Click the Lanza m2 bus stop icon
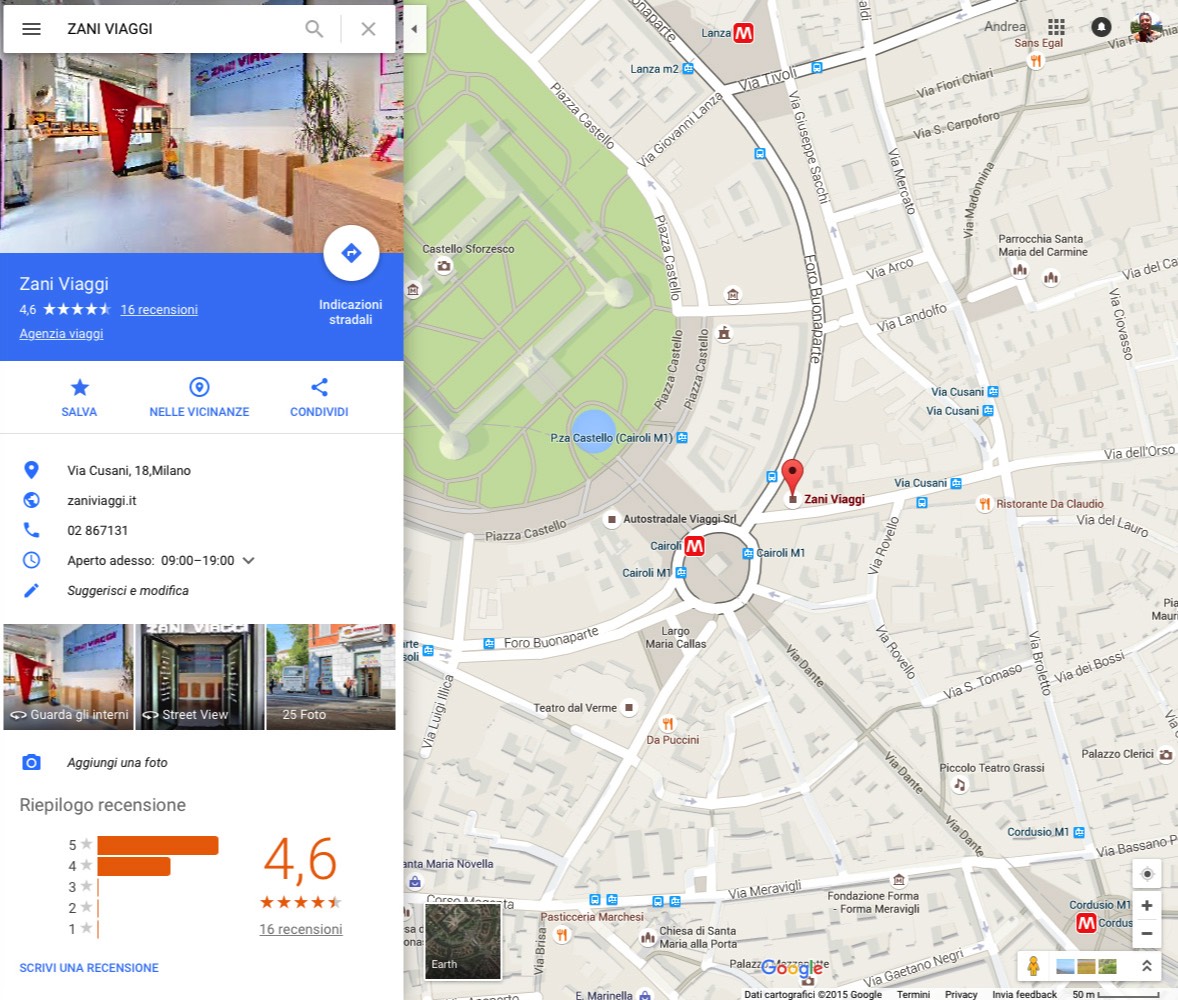Screen dimensions: 1178x1000 688,68
